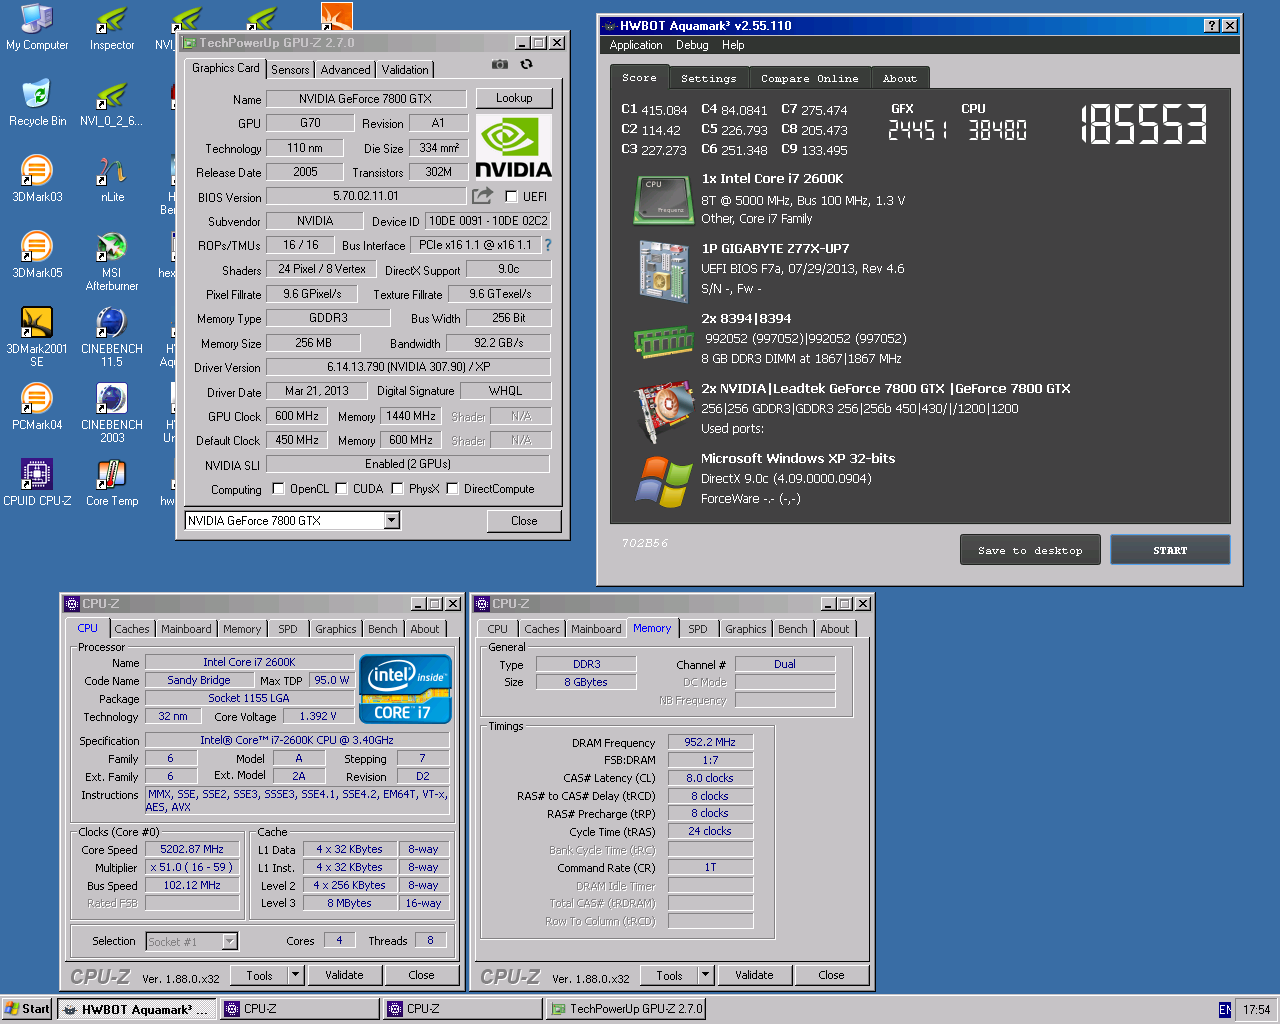Open the Bench tab in CPU-Z CPU window
Image resolution: width=1280 pixels, height=1024 pixels.
(383, 629)
